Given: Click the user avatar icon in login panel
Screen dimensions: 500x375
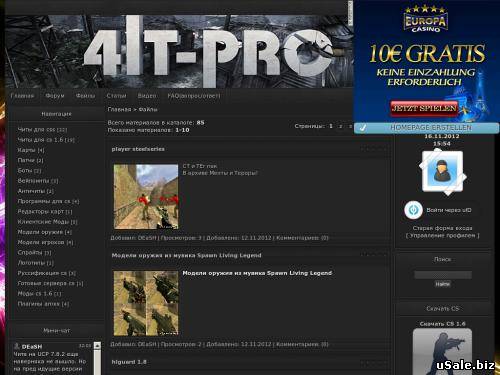Looking at the screenshot, I should pyautogui.click(x=442, y=171).
